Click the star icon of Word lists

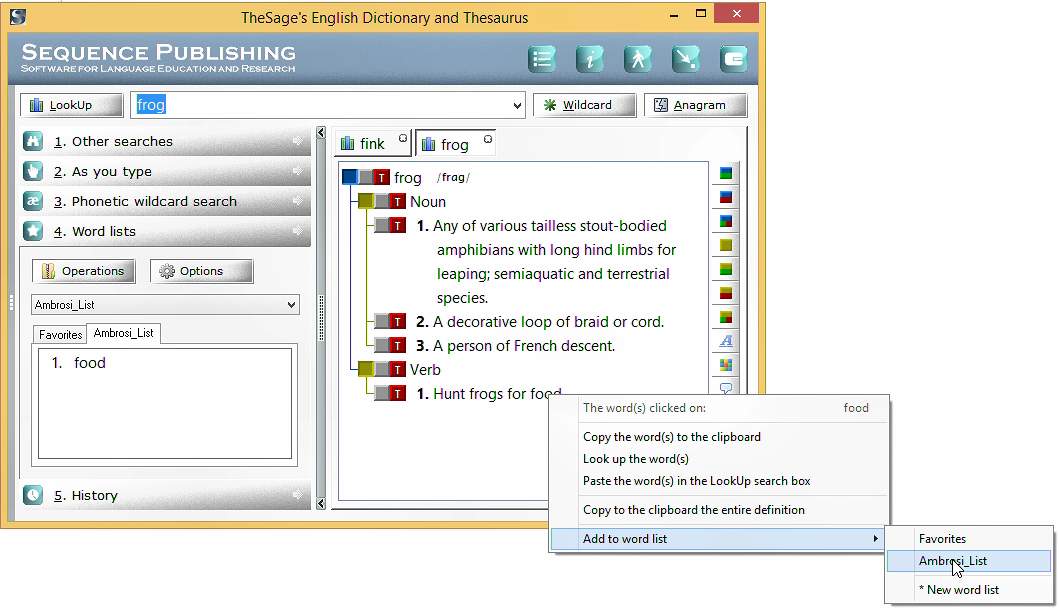coord(33,231)
